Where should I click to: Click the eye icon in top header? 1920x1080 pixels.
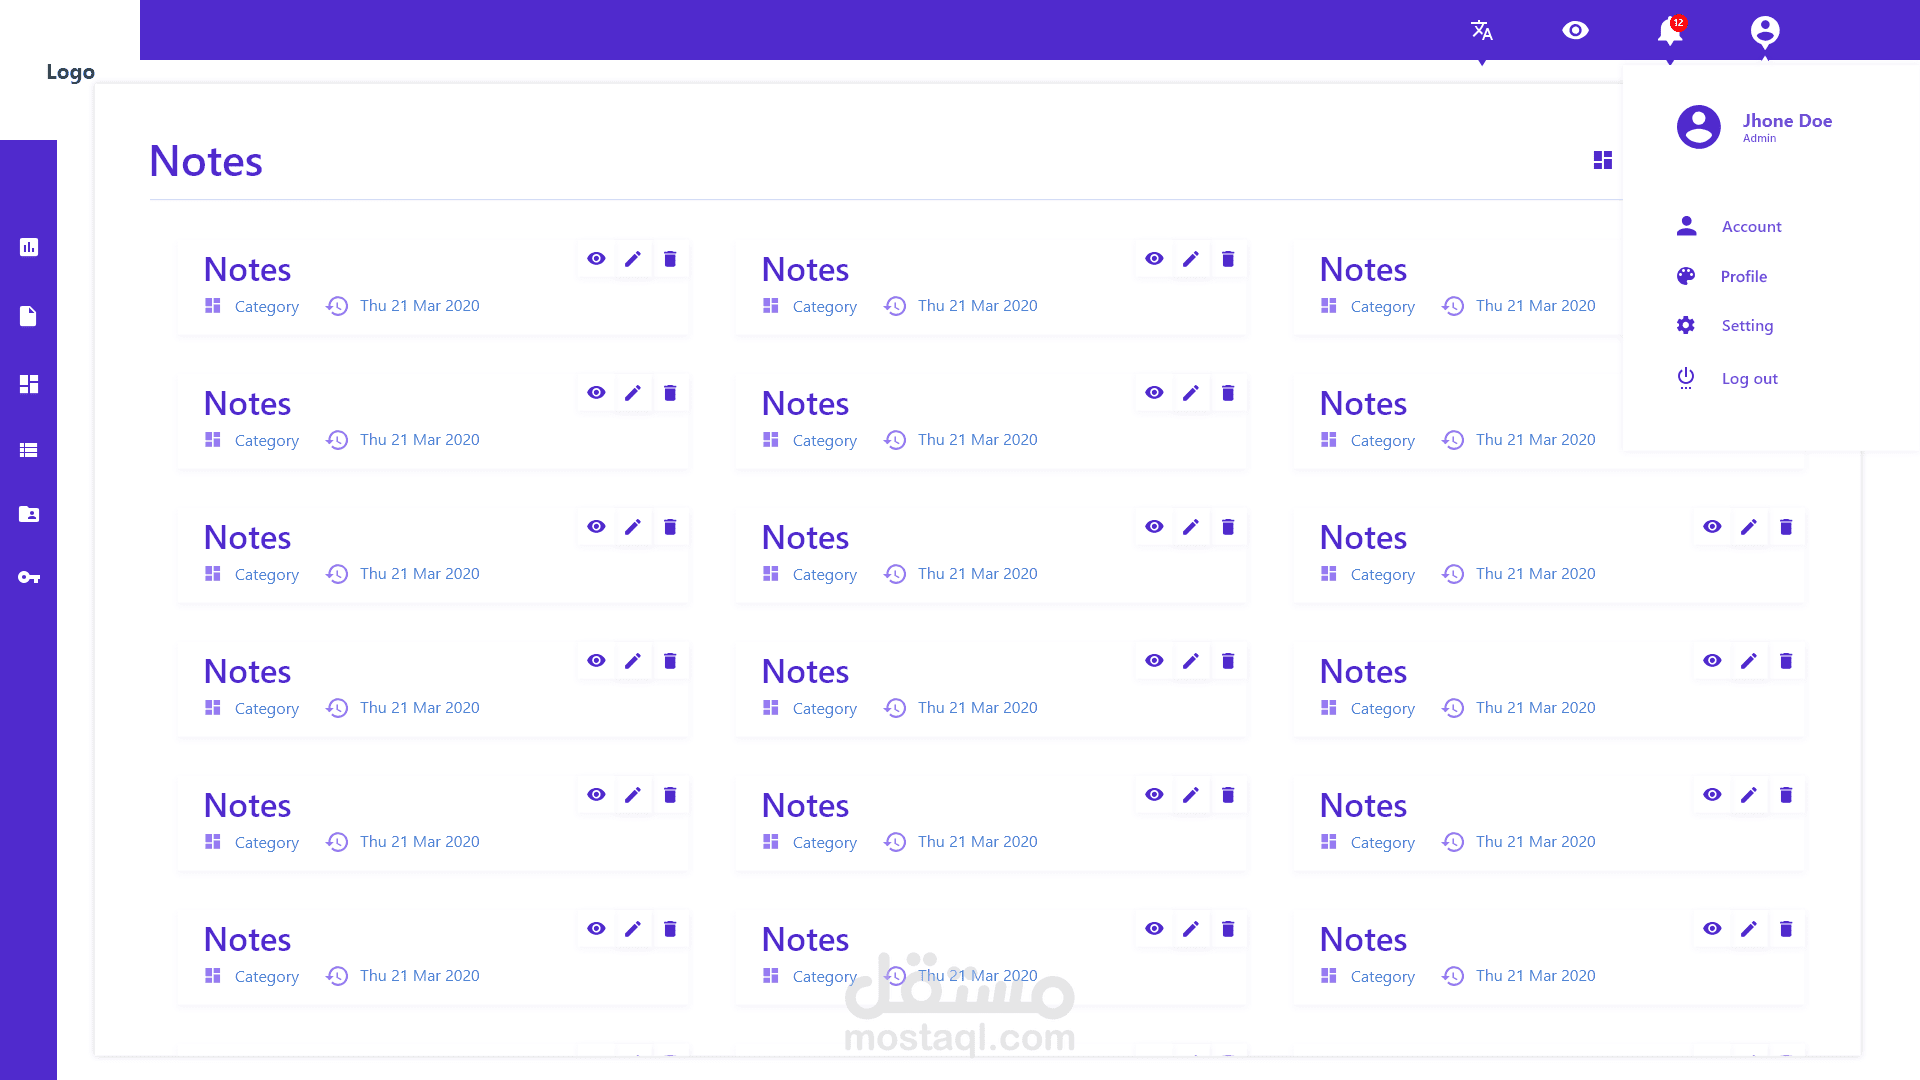pos(1575,31)
